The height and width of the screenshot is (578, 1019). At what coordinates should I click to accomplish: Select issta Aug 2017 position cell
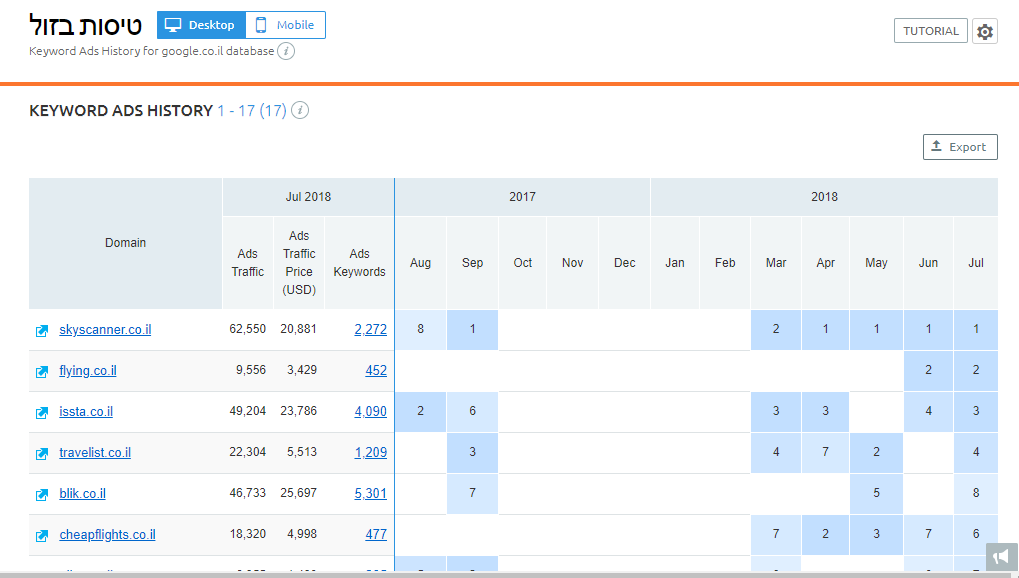pyautogui.click(x=420, y=412)
